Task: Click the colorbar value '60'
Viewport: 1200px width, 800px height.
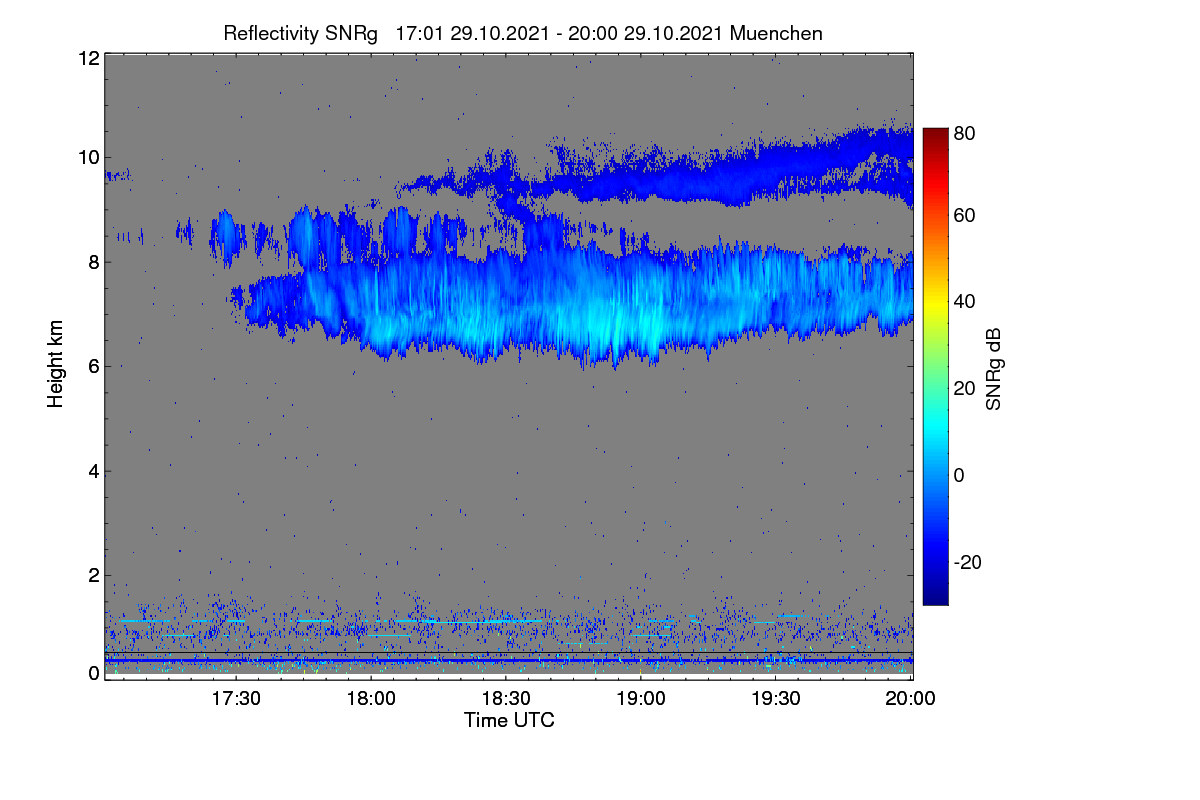Action: tap(965, 216)
